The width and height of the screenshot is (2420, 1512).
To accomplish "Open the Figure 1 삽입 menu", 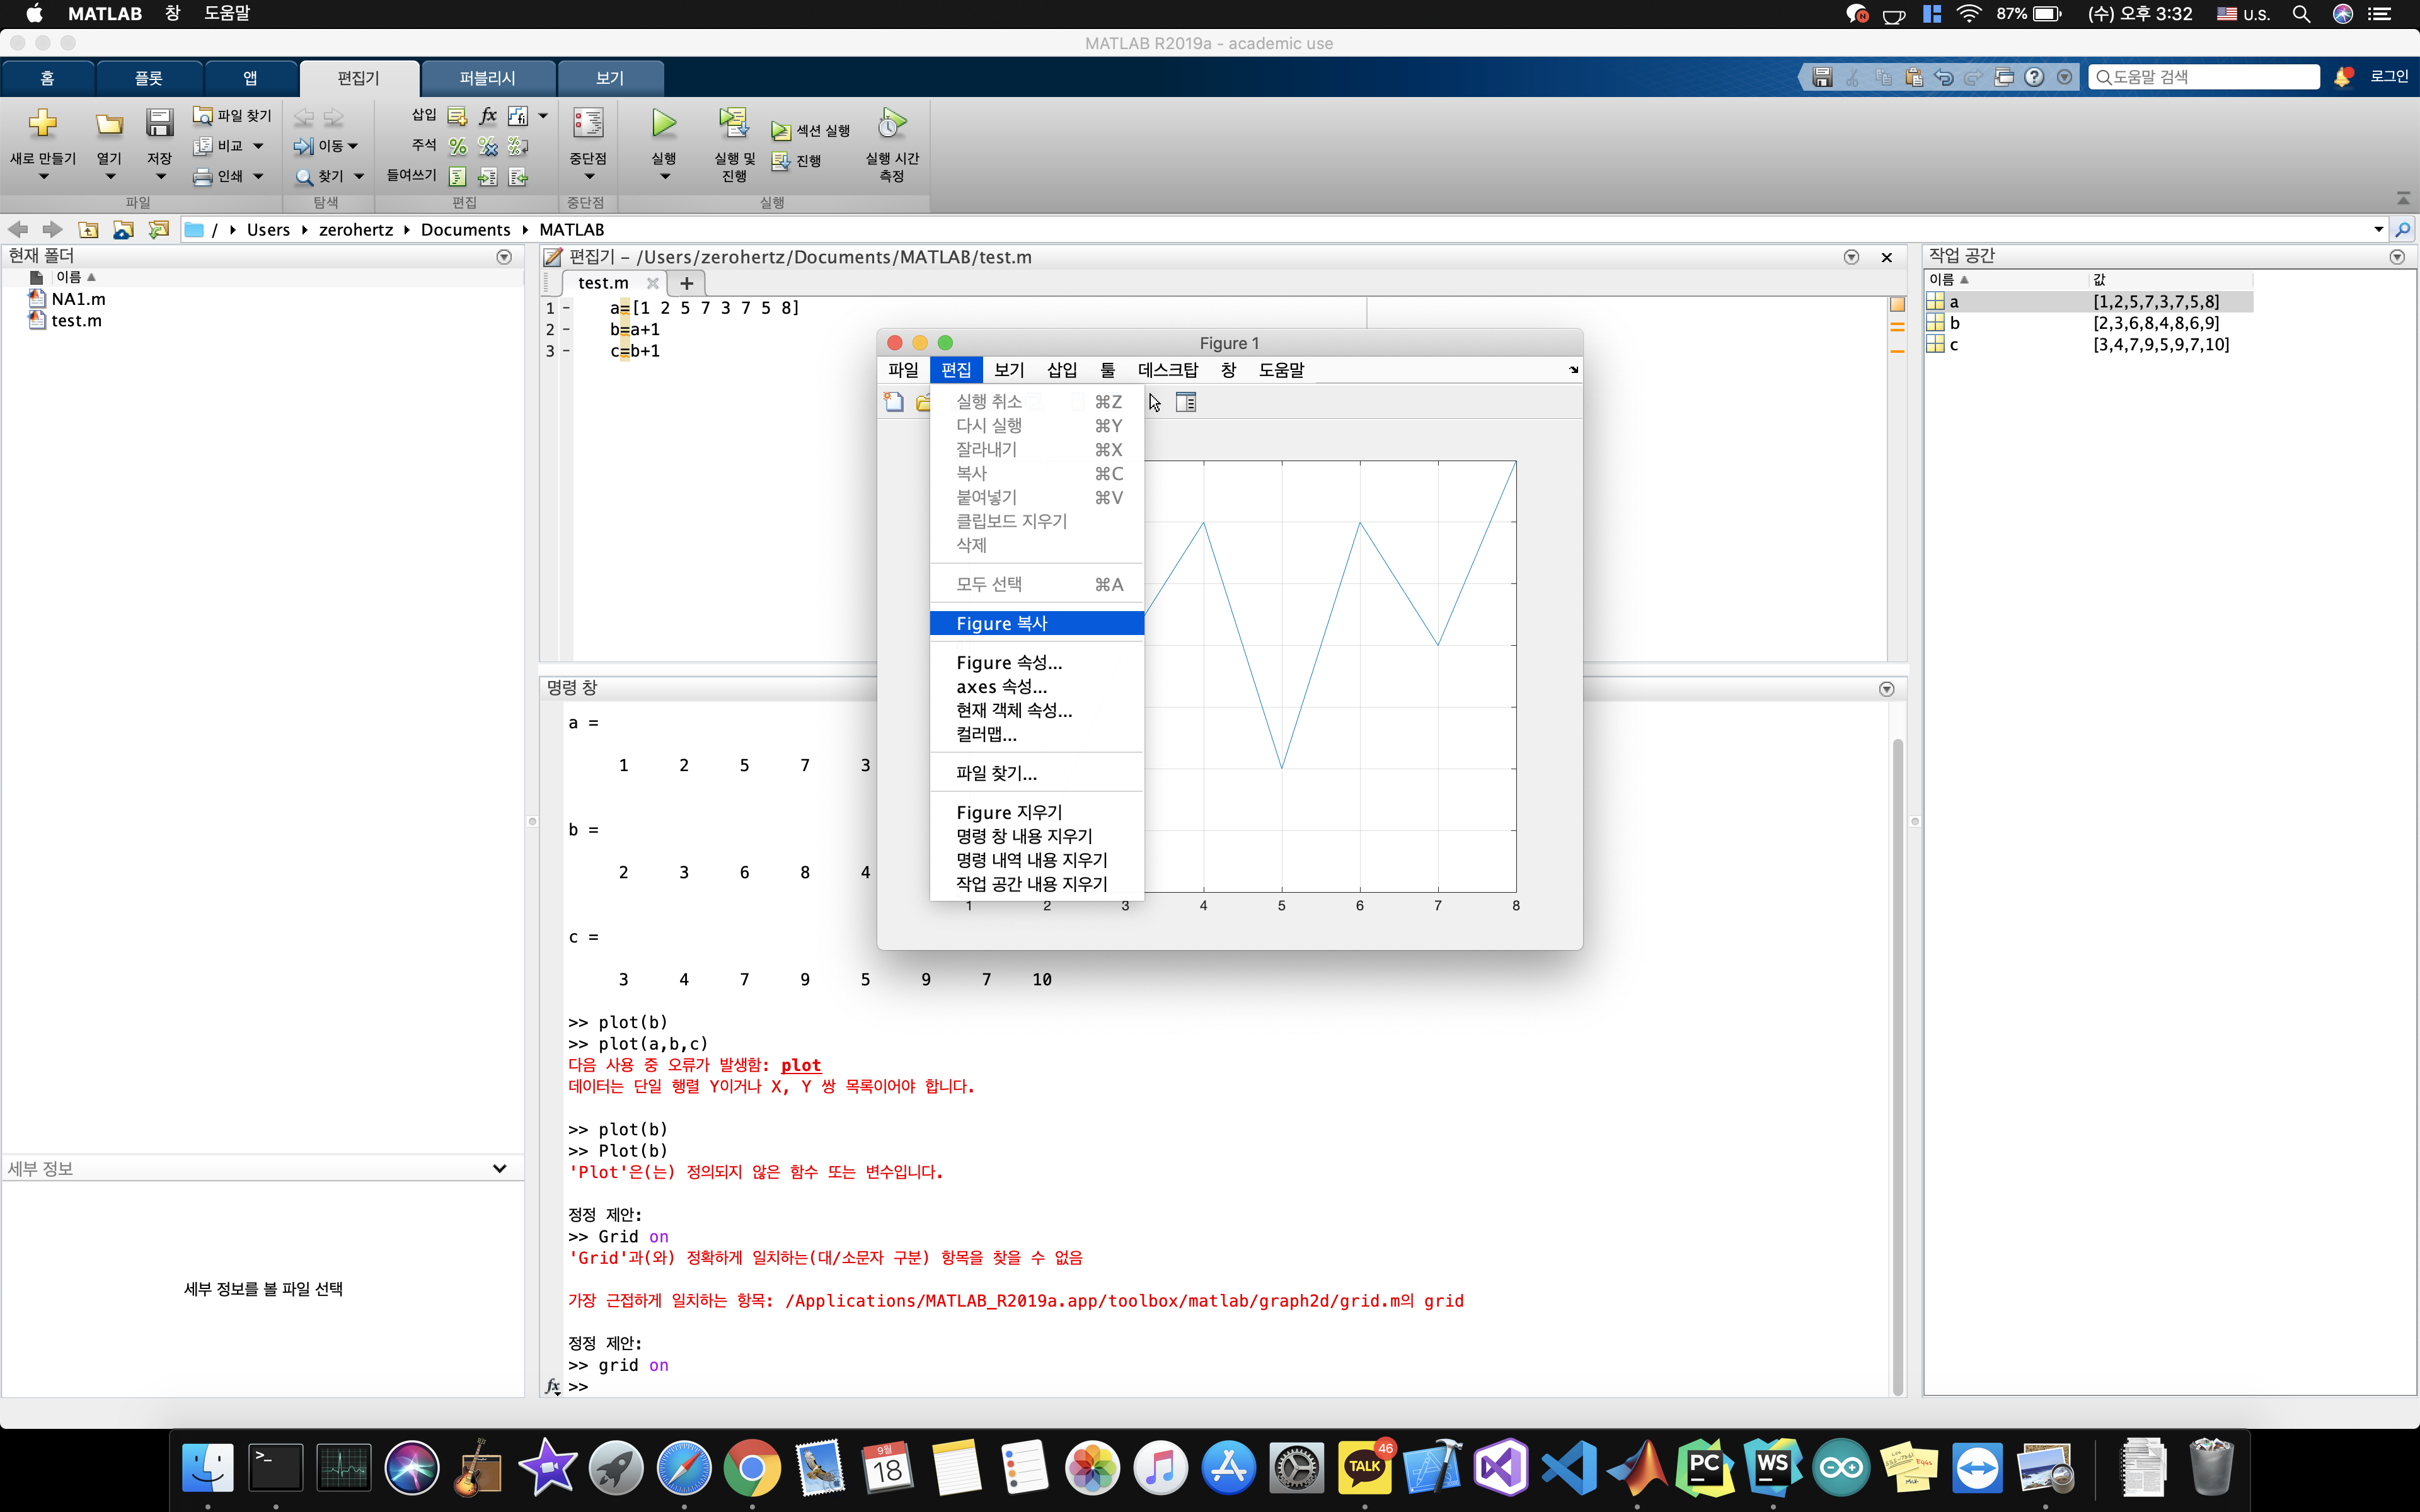I will pyautogui.click(x=1062, y=370).
